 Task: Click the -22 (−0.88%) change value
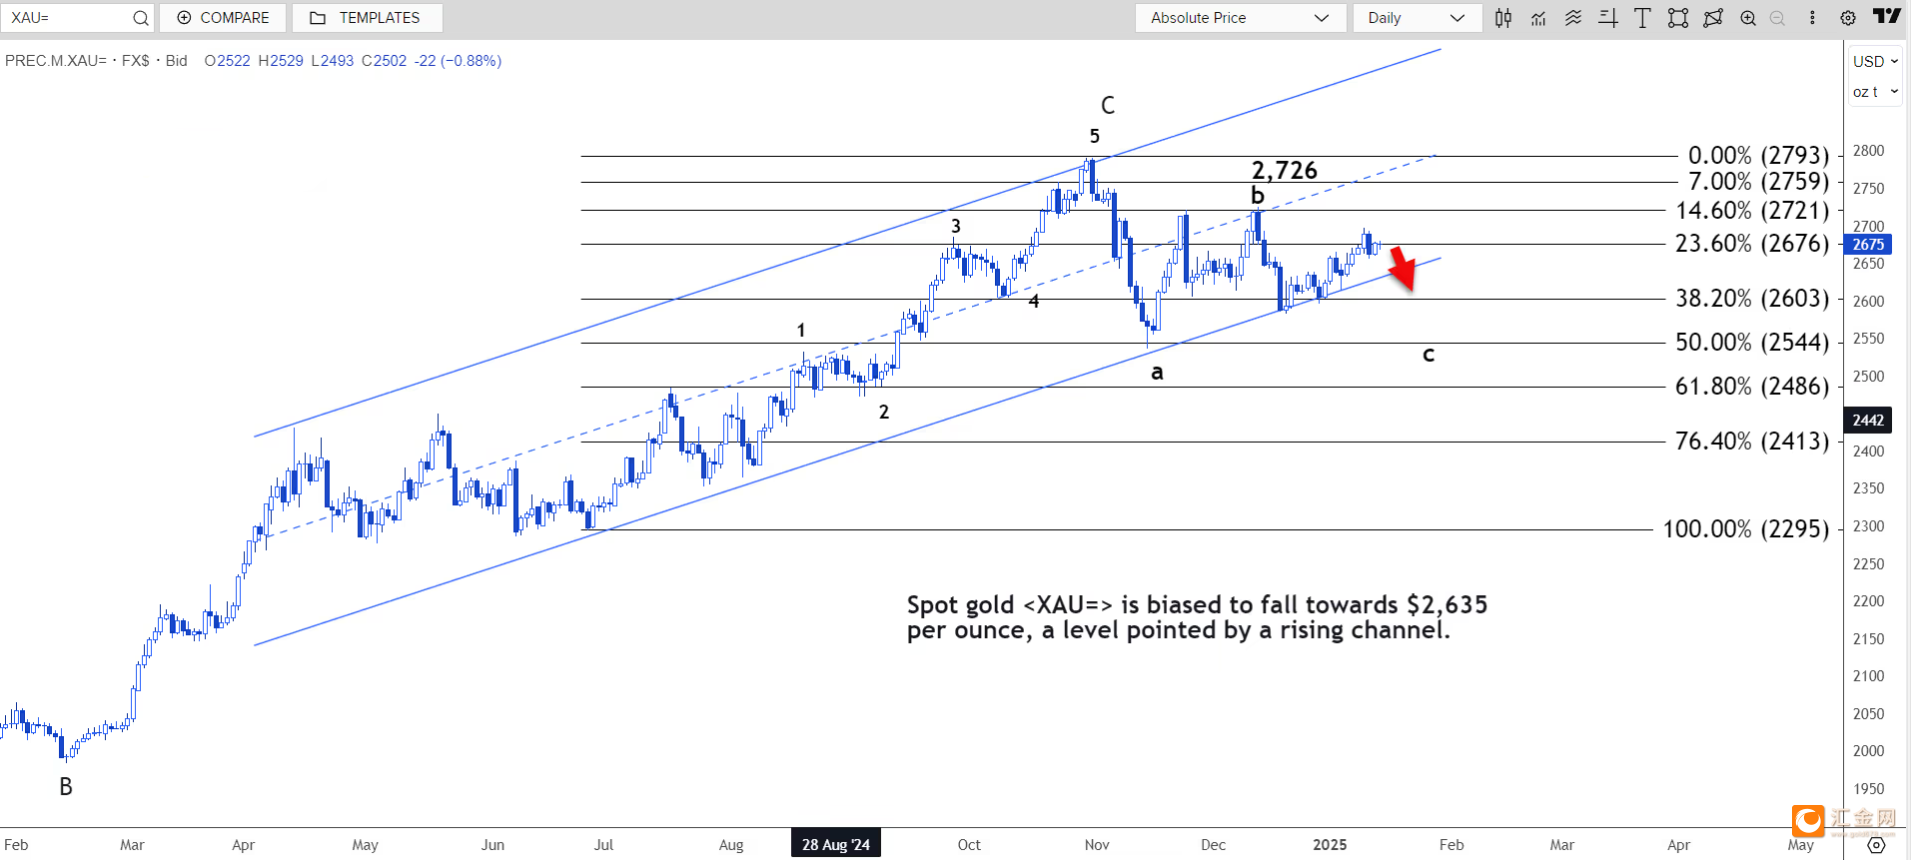(458, 61)
